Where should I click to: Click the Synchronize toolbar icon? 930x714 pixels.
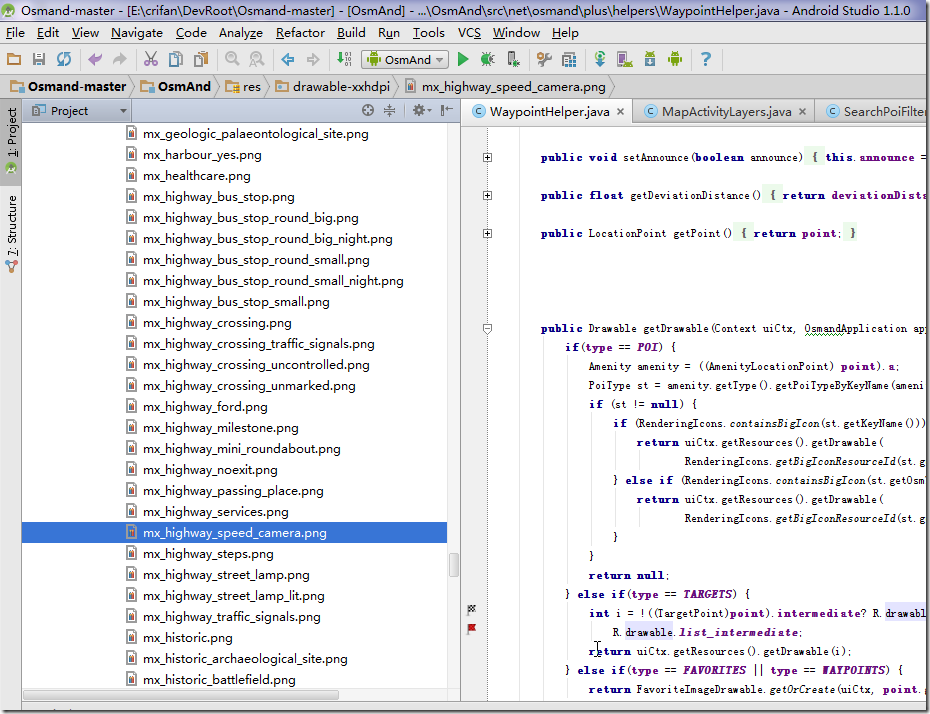click(x=63, y=60)
